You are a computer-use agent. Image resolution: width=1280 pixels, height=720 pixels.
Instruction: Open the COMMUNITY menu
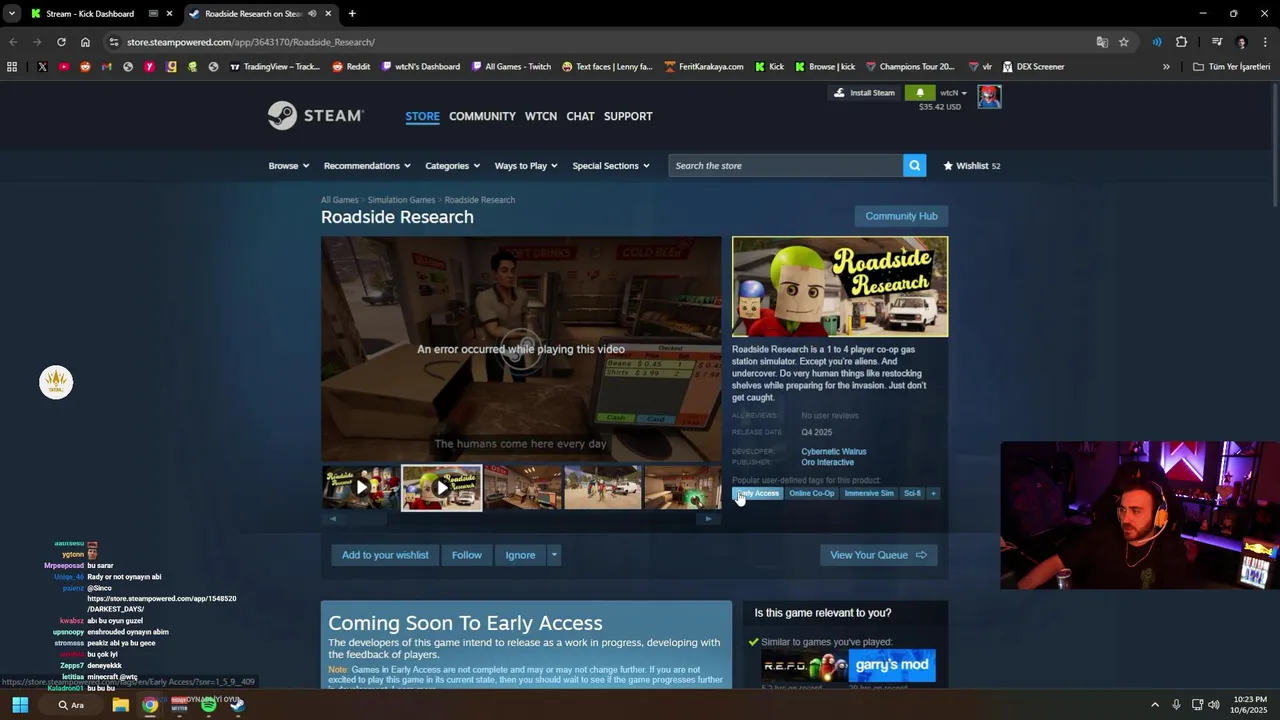click(482, 116)
